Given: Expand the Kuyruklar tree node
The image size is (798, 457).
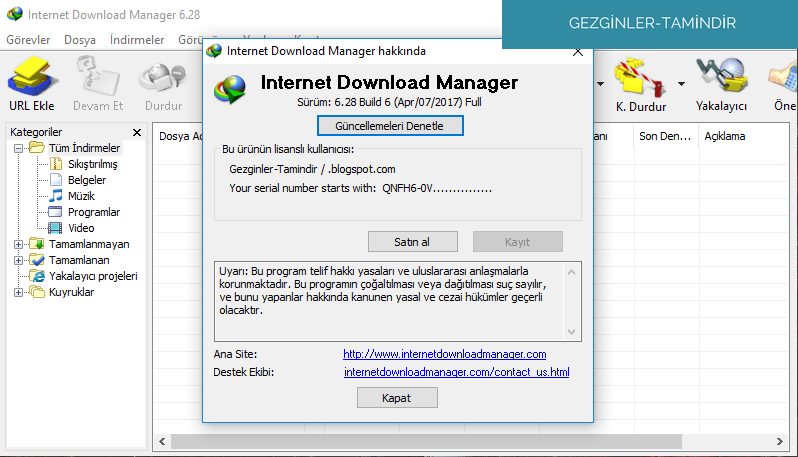Looking at the screenshot, I should (x=19, y=292).
